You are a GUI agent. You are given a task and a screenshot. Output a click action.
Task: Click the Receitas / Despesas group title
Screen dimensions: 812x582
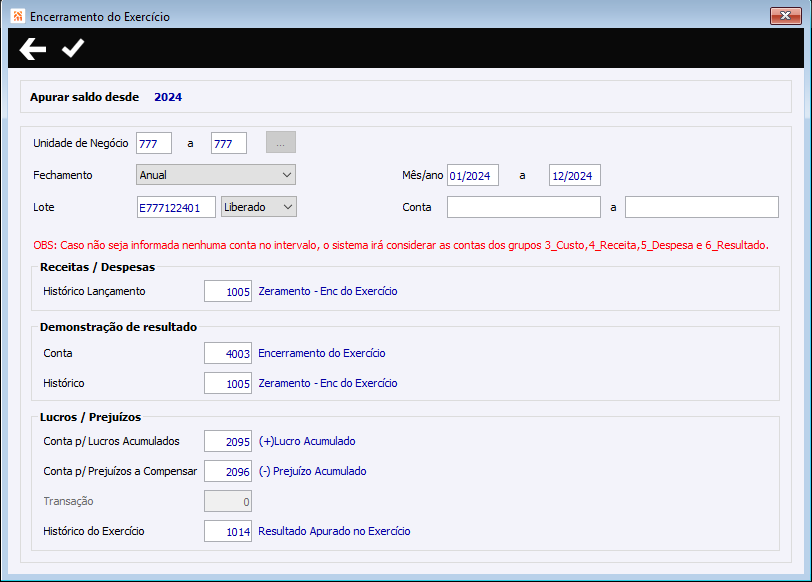(x=97, y=267)
